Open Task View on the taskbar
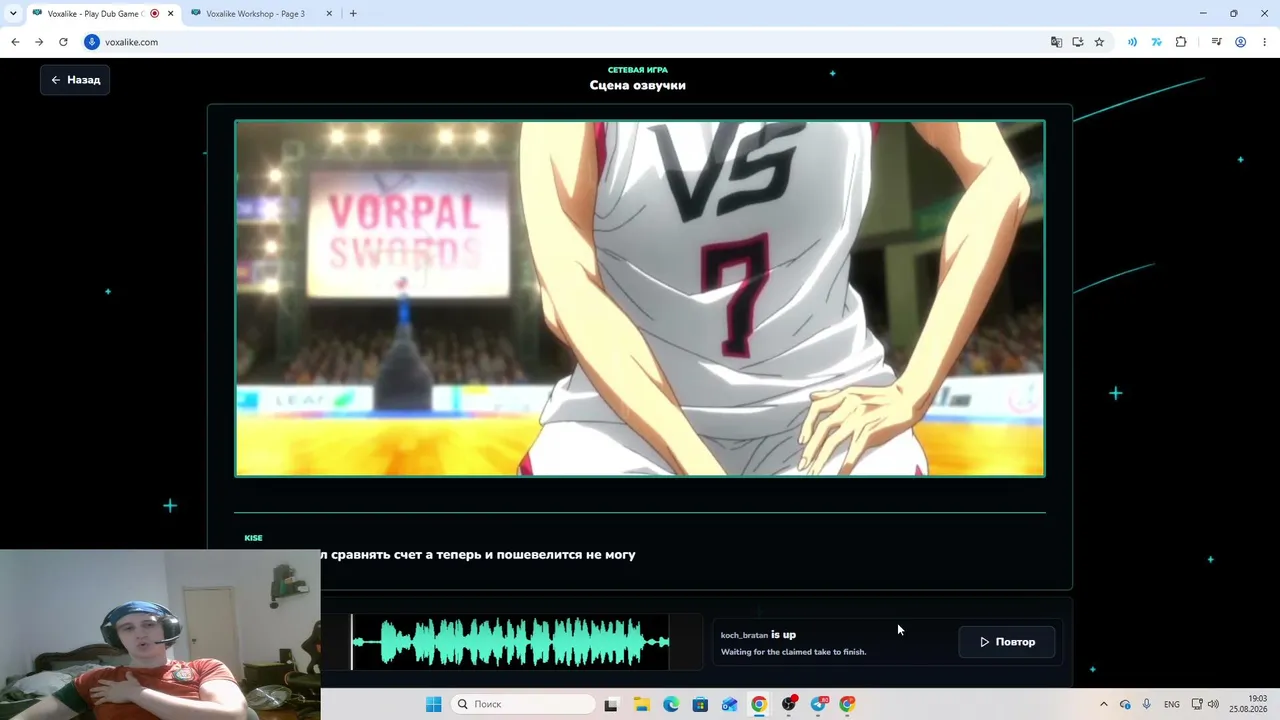Screen dimensions: 1280x720 tap(611, 704)
